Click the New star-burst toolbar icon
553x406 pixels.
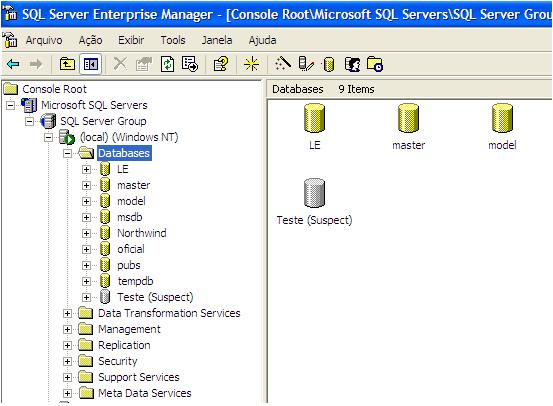[x=251, y=64]
